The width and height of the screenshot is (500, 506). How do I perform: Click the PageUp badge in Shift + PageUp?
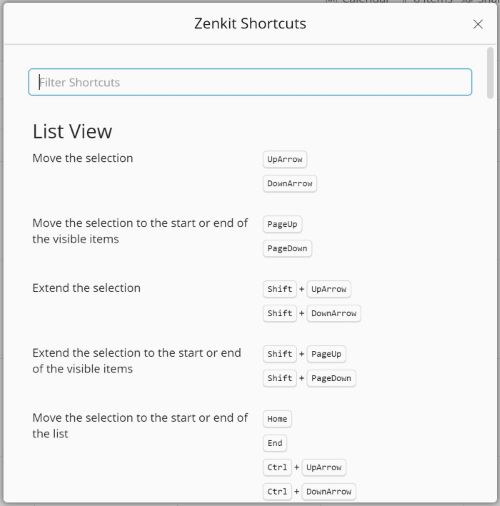point(326,354)
